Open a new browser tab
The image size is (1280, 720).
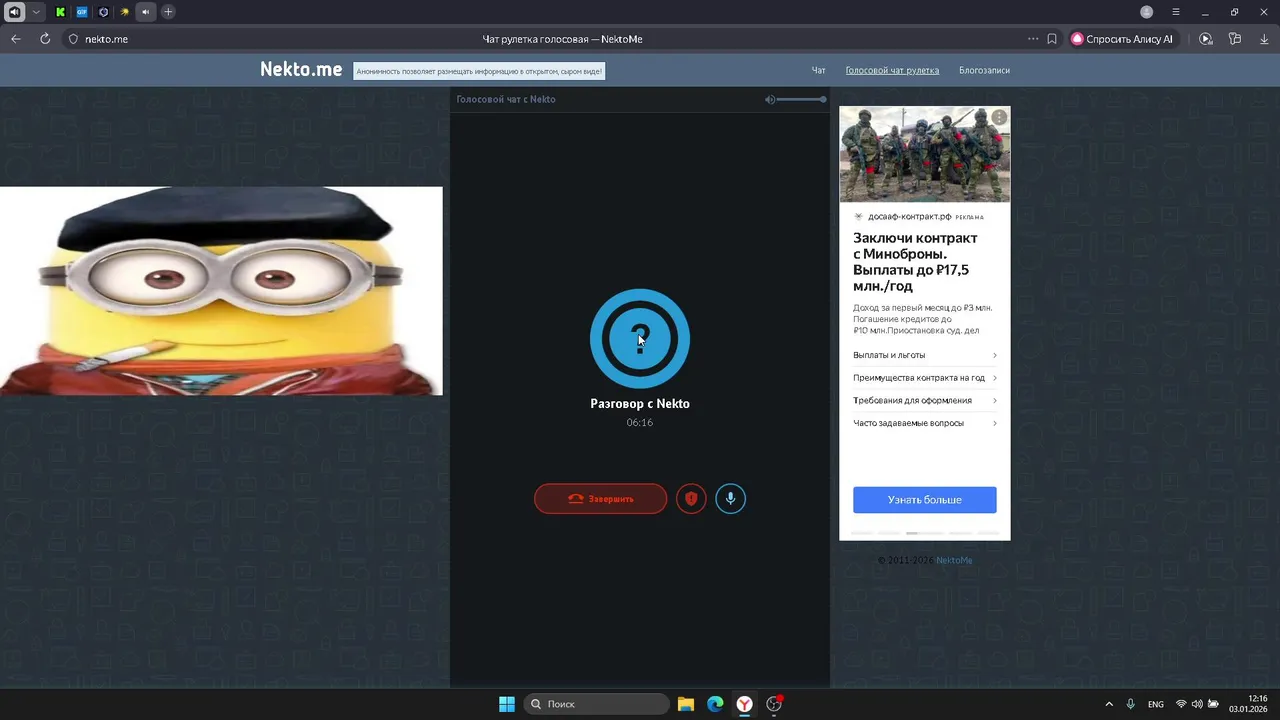[168, 12]
